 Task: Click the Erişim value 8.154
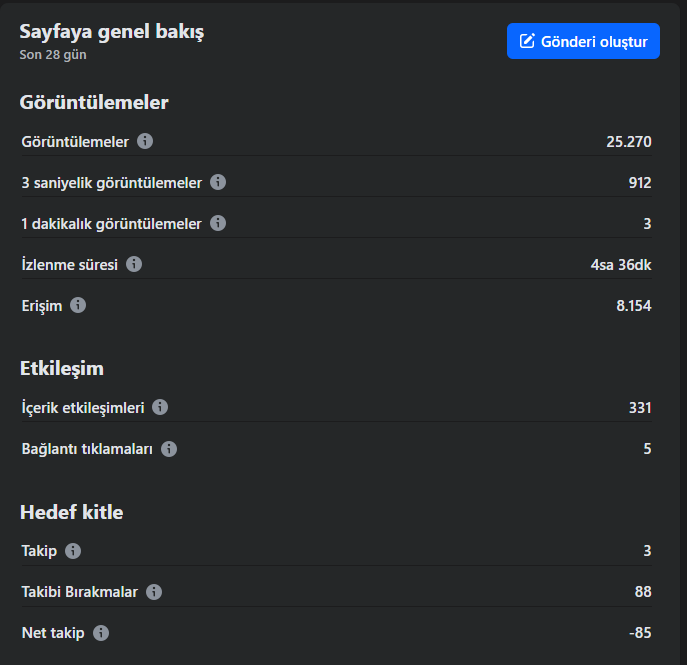point(634,305)
